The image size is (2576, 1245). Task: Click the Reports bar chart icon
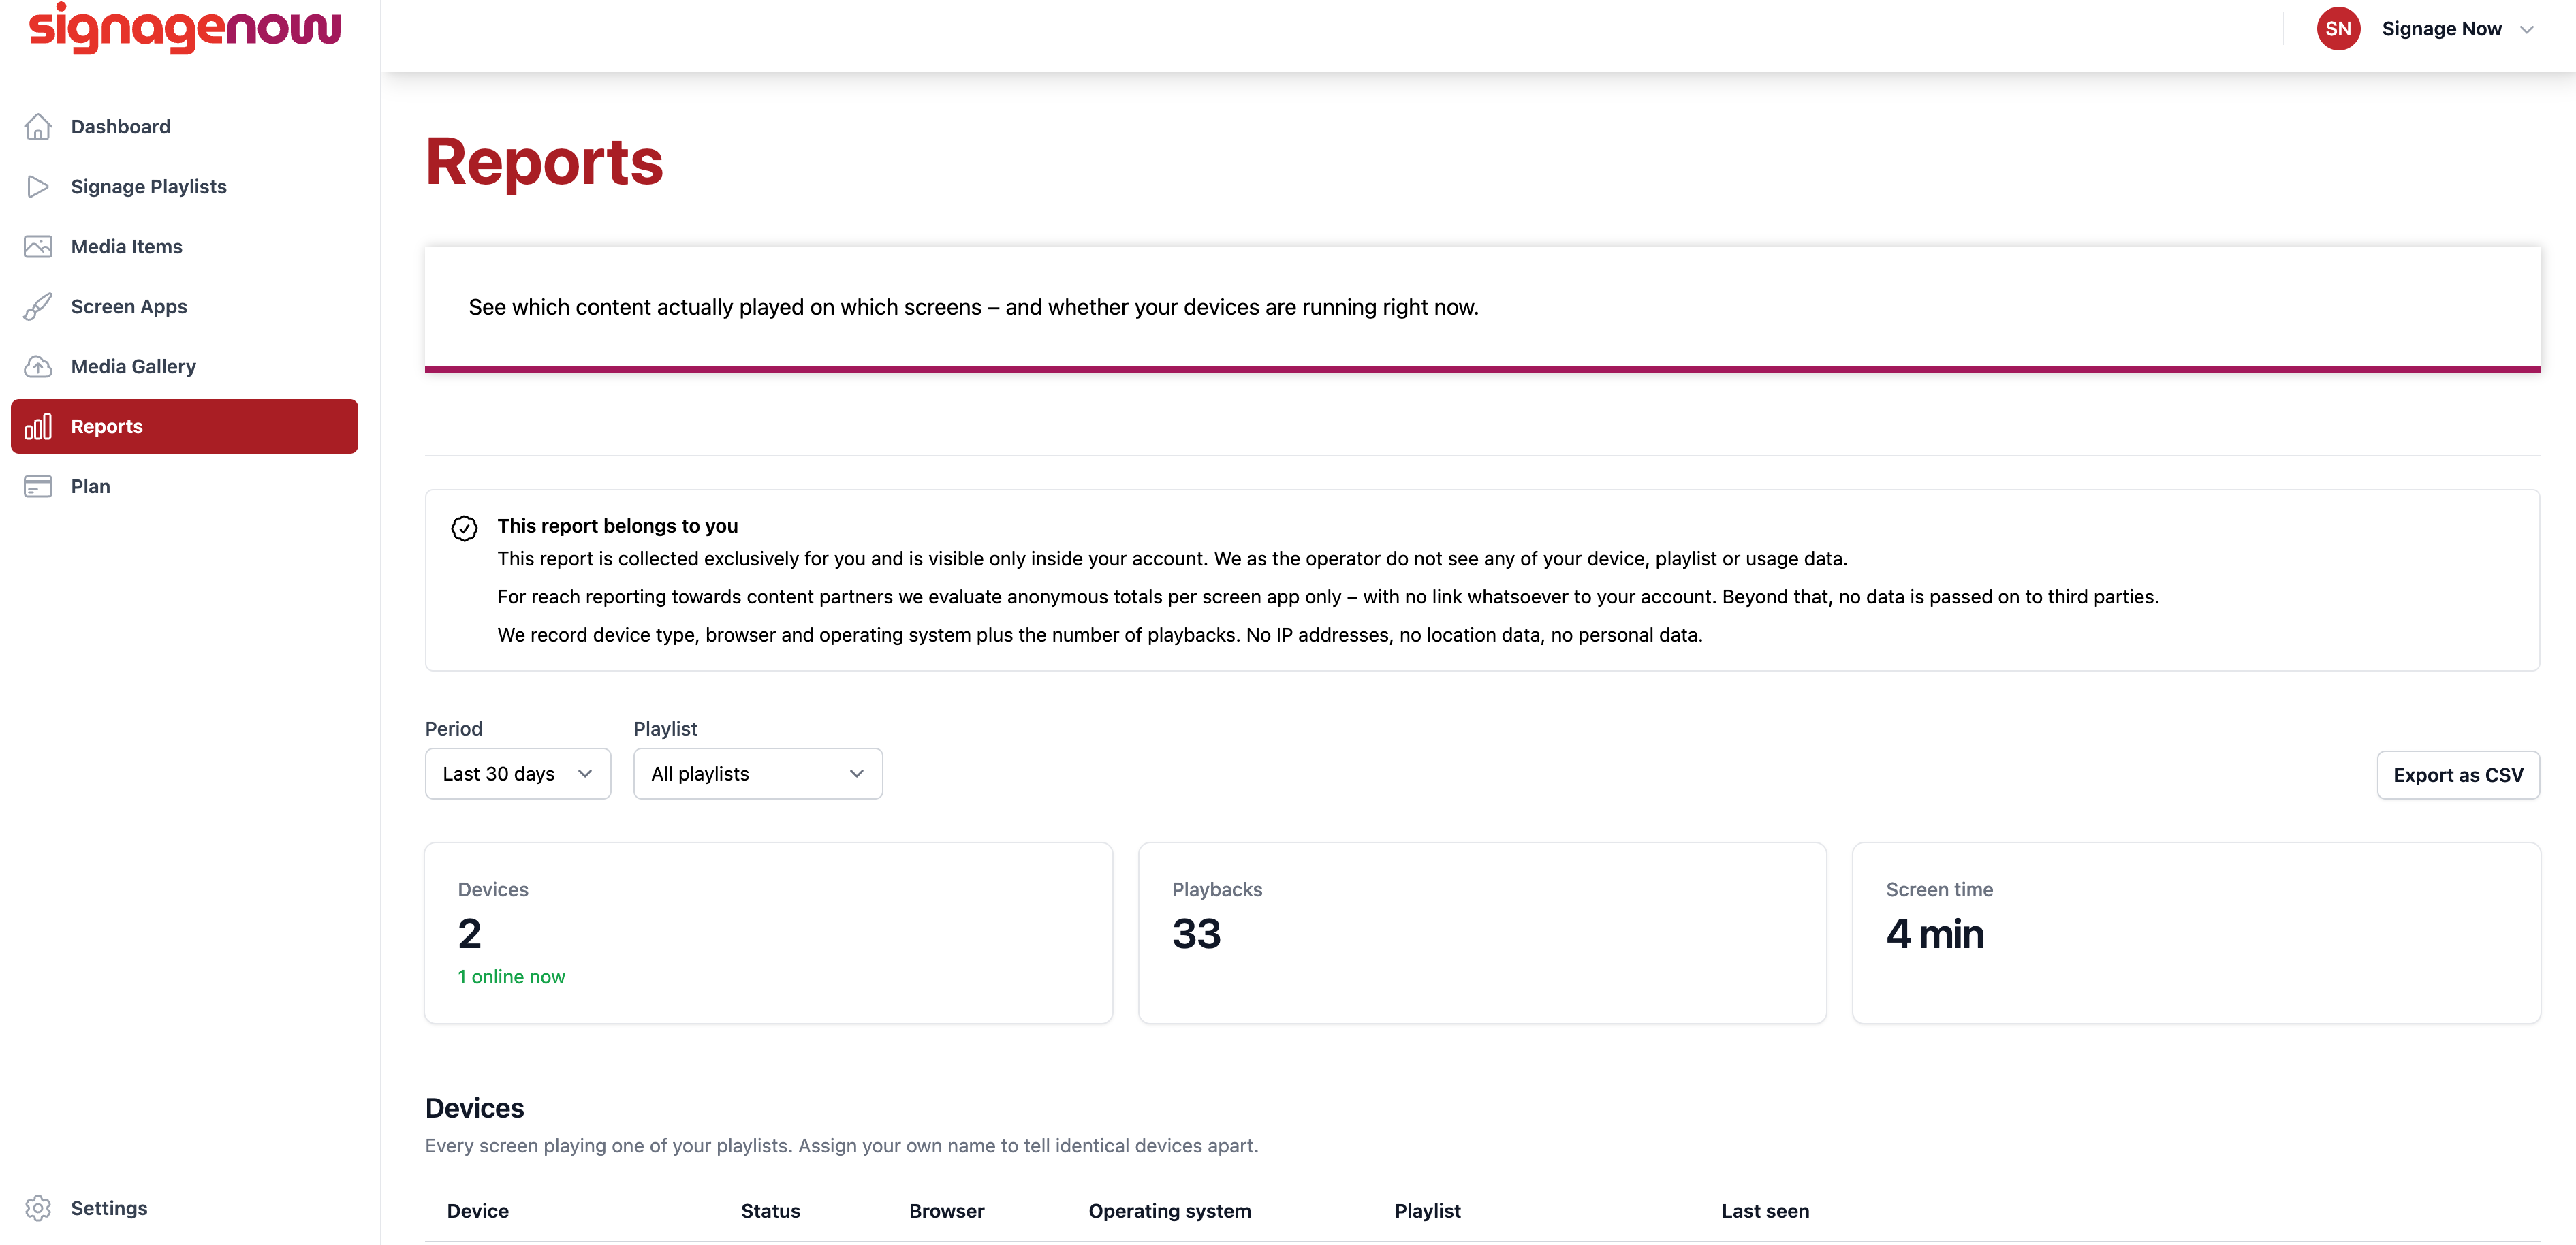click(38, 427)
